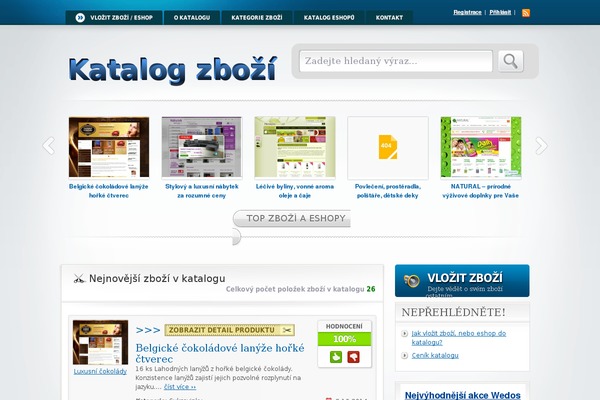Image resolution: width=600 pixels, height=400 pixels.
Task: Click link Léčivé byliny, vonné aroma oleje
Action: [x=295, y=191]
